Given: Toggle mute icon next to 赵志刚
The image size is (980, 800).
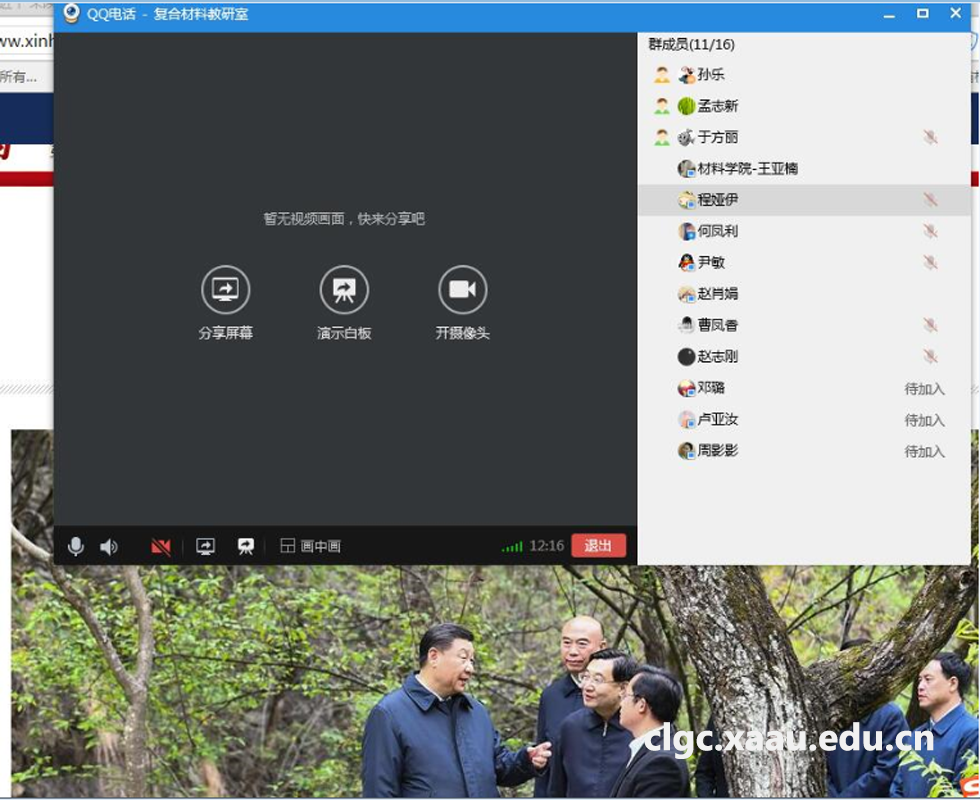Looking at the screenshot, I should point(930,357).
